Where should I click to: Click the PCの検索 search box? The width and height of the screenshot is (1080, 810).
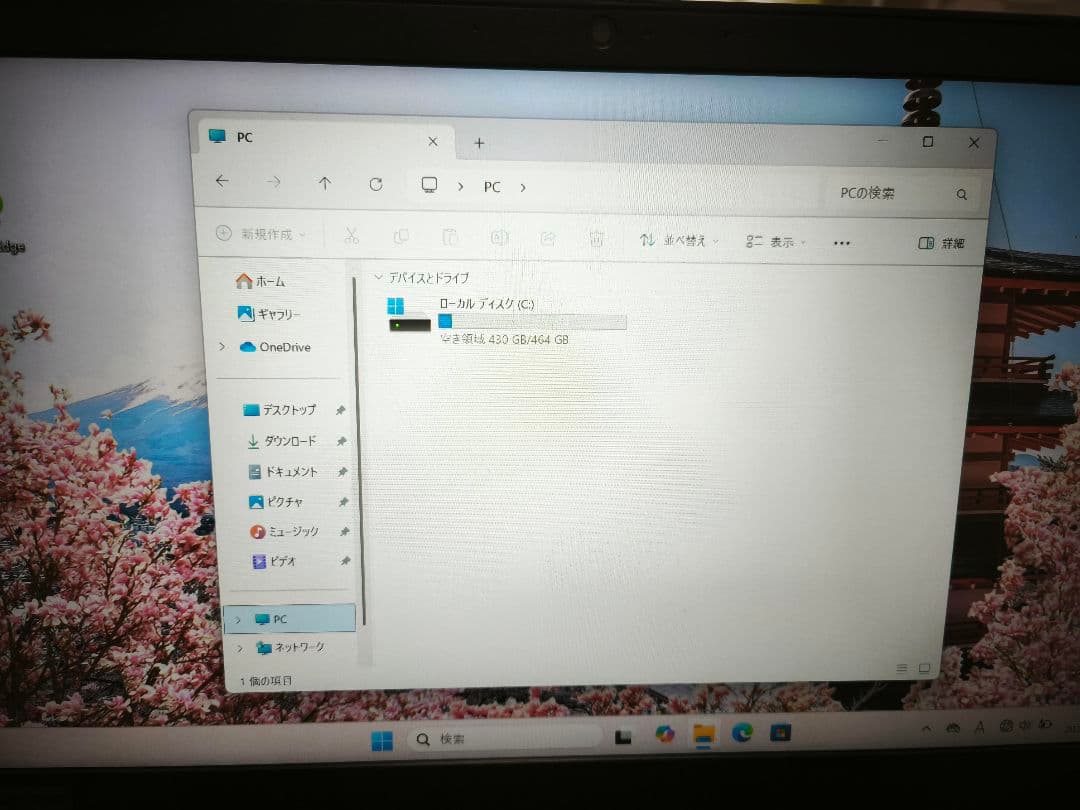(895, 193)
